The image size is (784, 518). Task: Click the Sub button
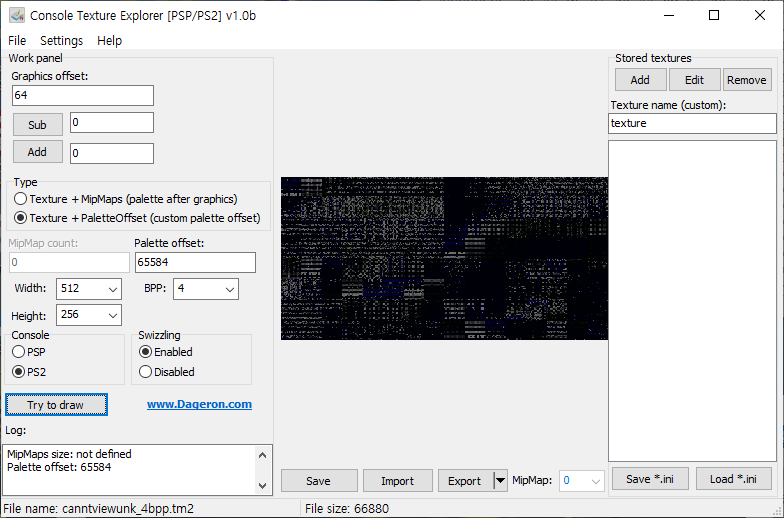pyautogui.click(x=38, y=124)
